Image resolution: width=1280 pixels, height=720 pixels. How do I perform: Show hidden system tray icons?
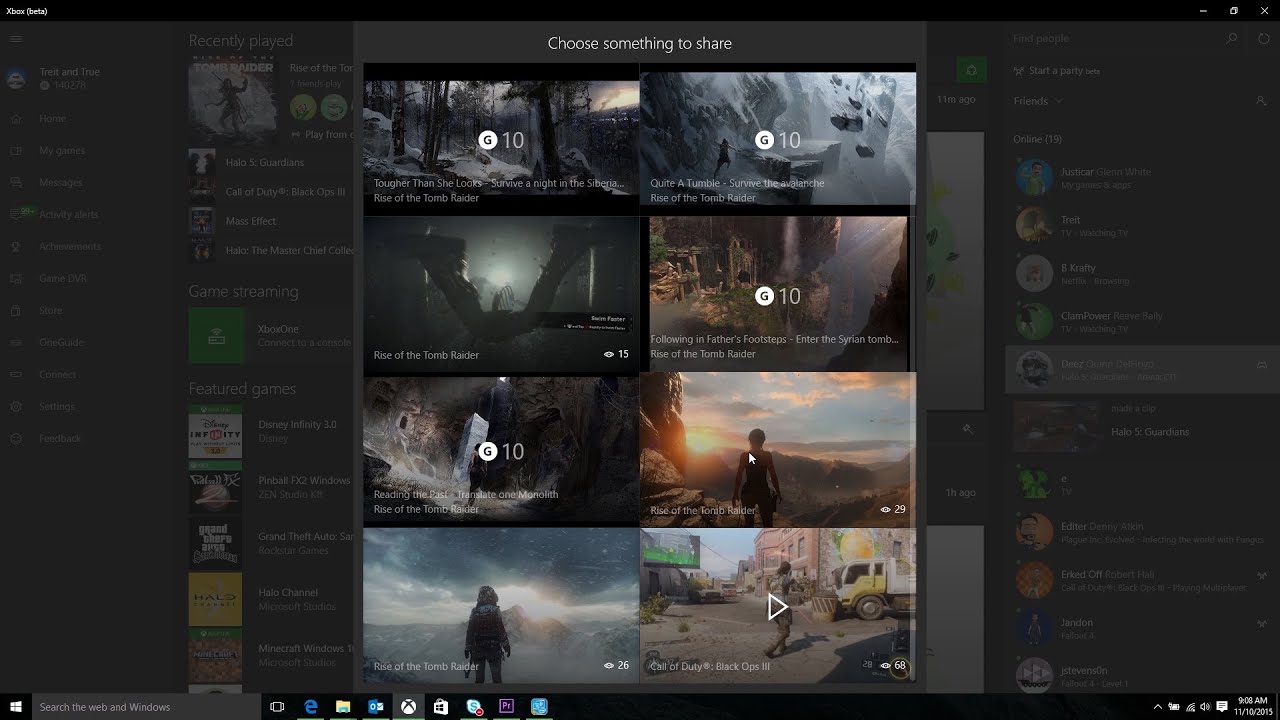(x=1158, y=707)
